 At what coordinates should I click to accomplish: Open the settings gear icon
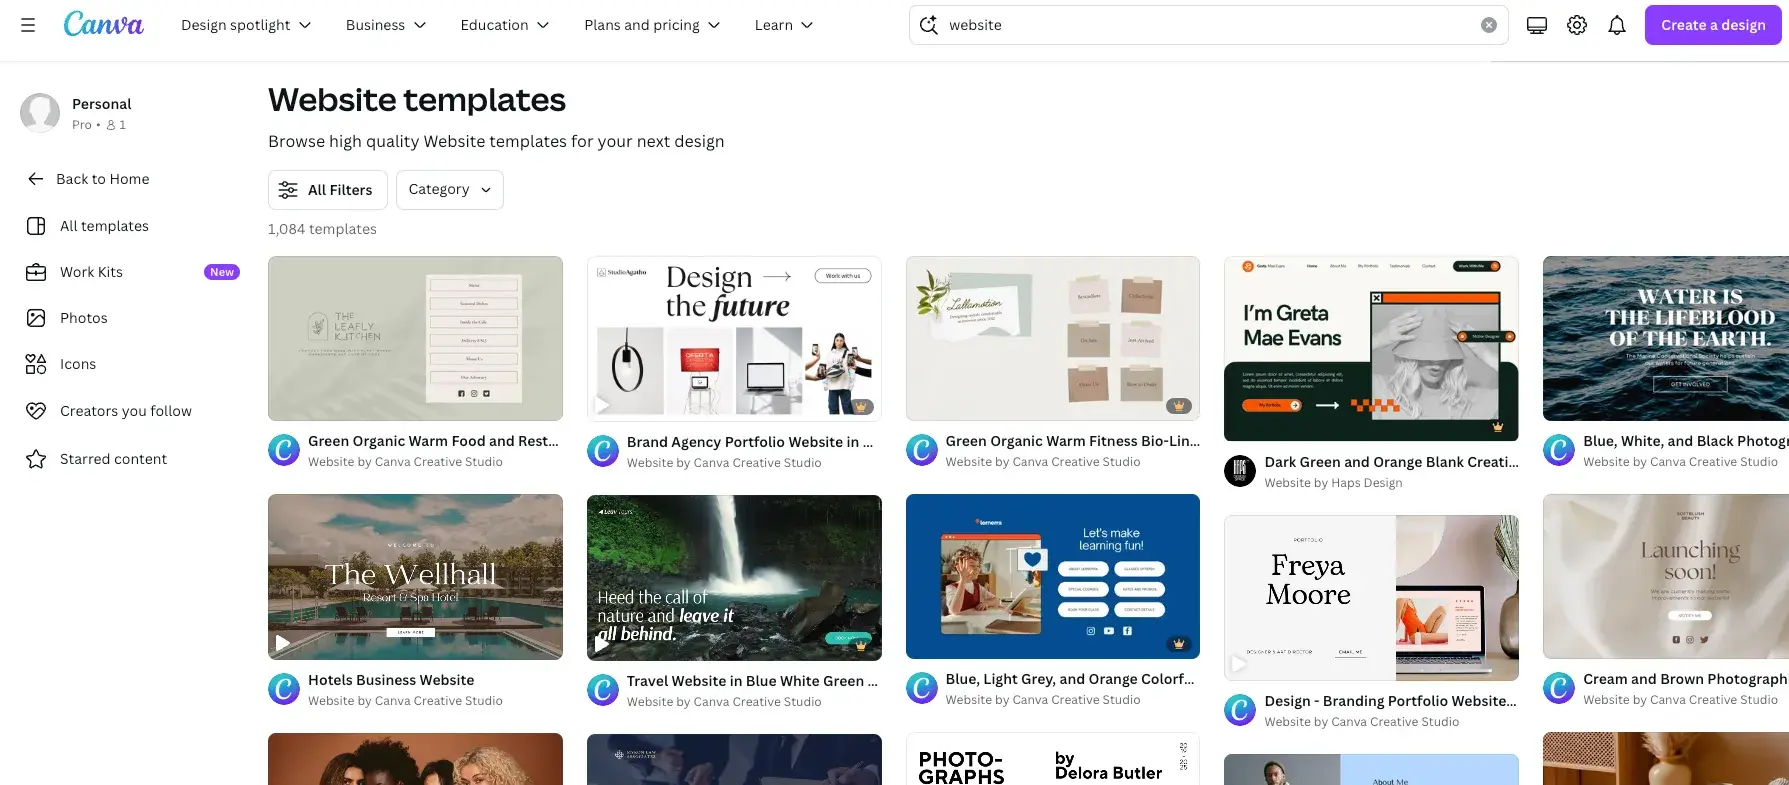pos(1576,25)
